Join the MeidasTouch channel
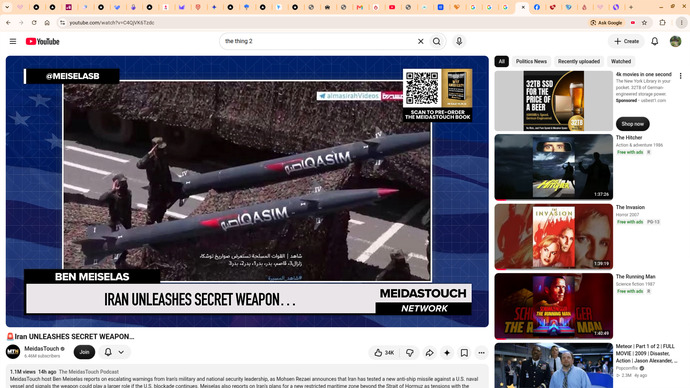Viewport: 690px width, 388px height. [x=84, y=352]
